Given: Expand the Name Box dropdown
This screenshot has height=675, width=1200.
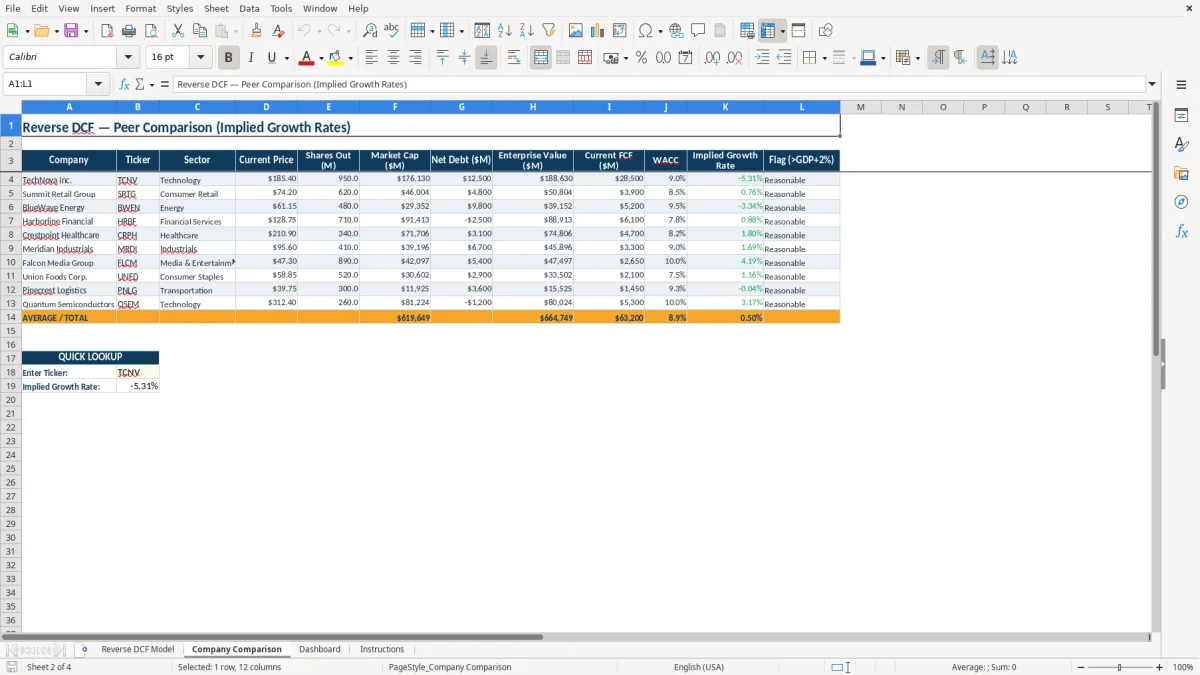Looking at the screenshot, I should coord(98,84).
